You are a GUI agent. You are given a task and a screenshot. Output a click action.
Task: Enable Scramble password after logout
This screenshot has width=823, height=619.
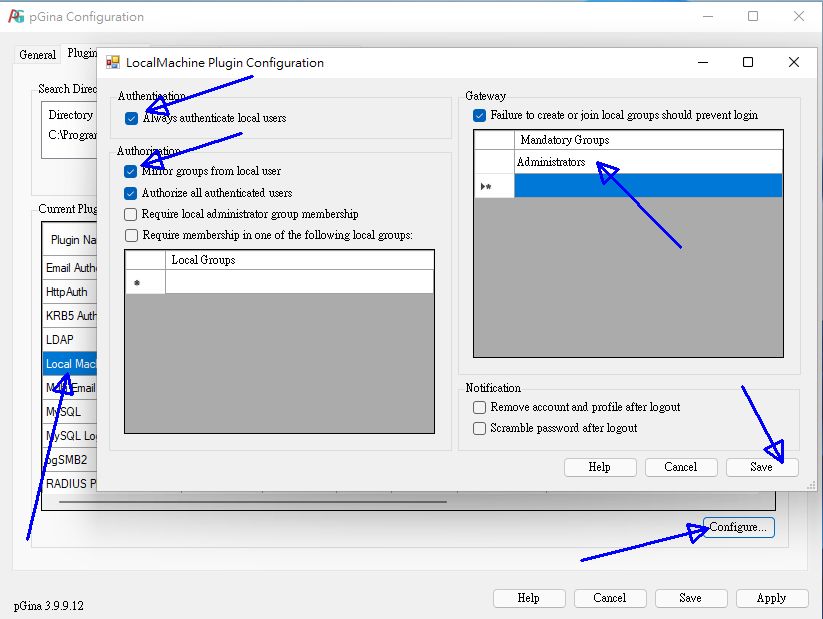click(x=480, y=428)
